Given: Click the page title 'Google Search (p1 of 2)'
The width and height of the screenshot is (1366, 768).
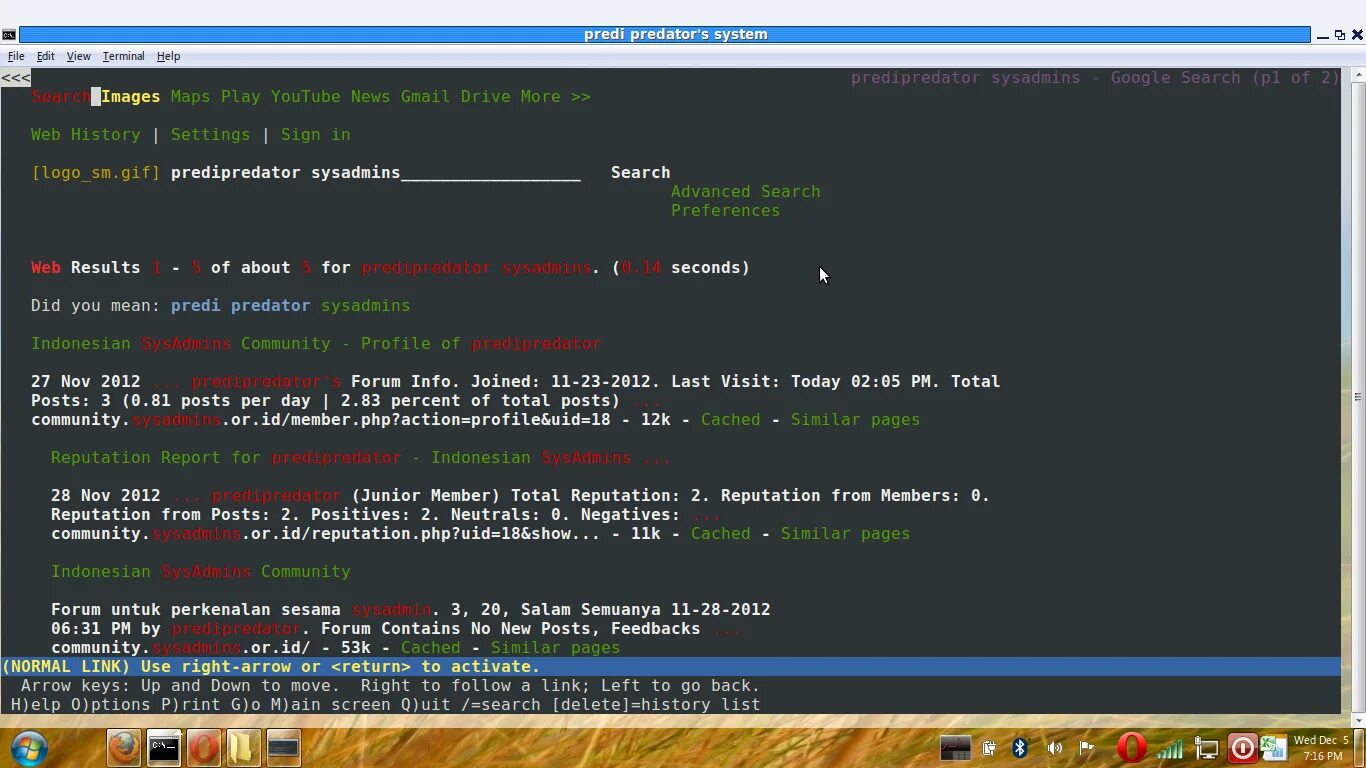Looking at the screenshot, I should point(1225,78).
